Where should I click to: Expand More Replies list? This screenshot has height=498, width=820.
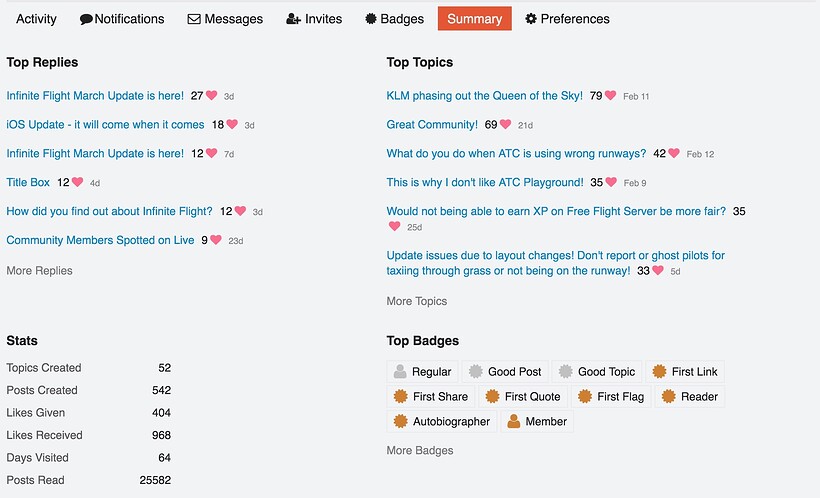point(39,271)
